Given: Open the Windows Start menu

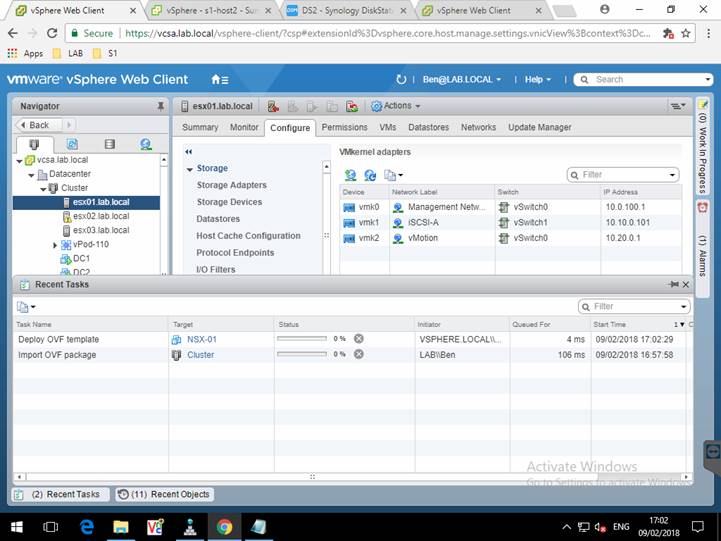Looking at the screenshot, I should [x=17, y=527].
